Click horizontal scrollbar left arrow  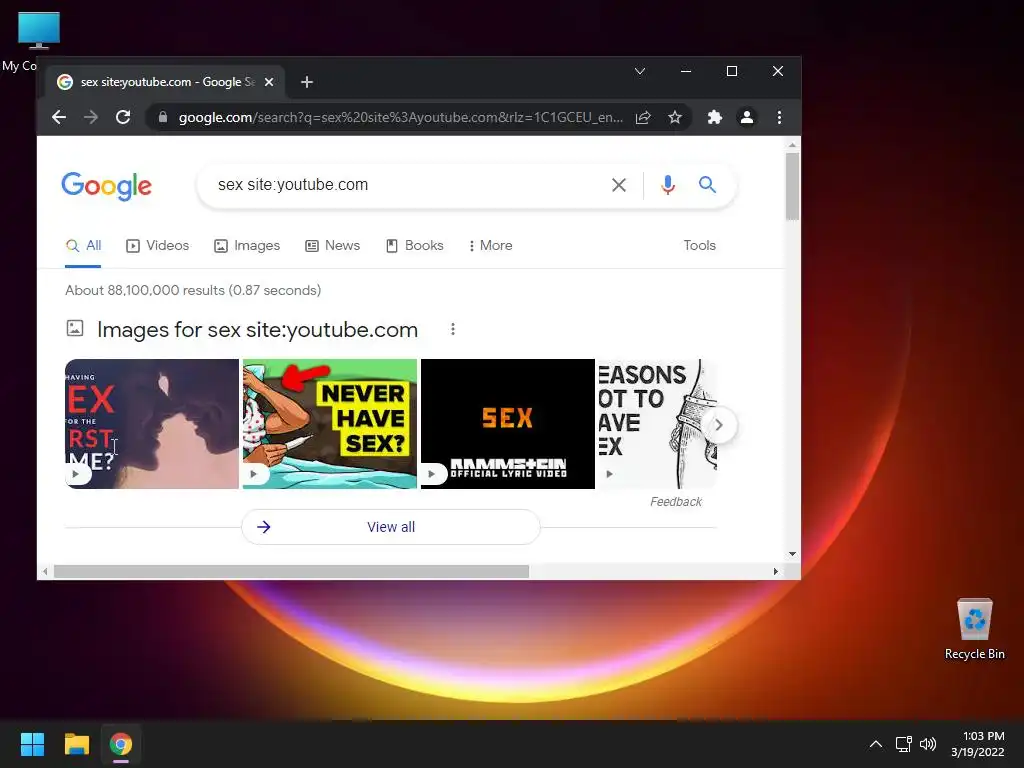[44, 571]
